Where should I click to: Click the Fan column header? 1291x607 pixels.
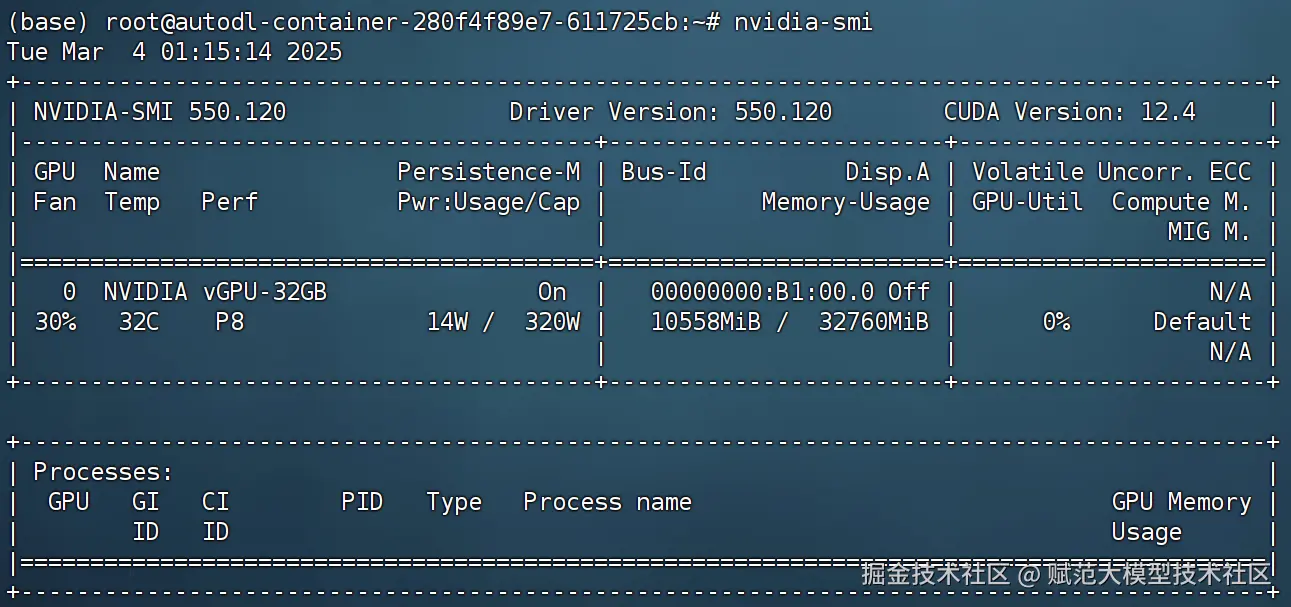[55, 202]
